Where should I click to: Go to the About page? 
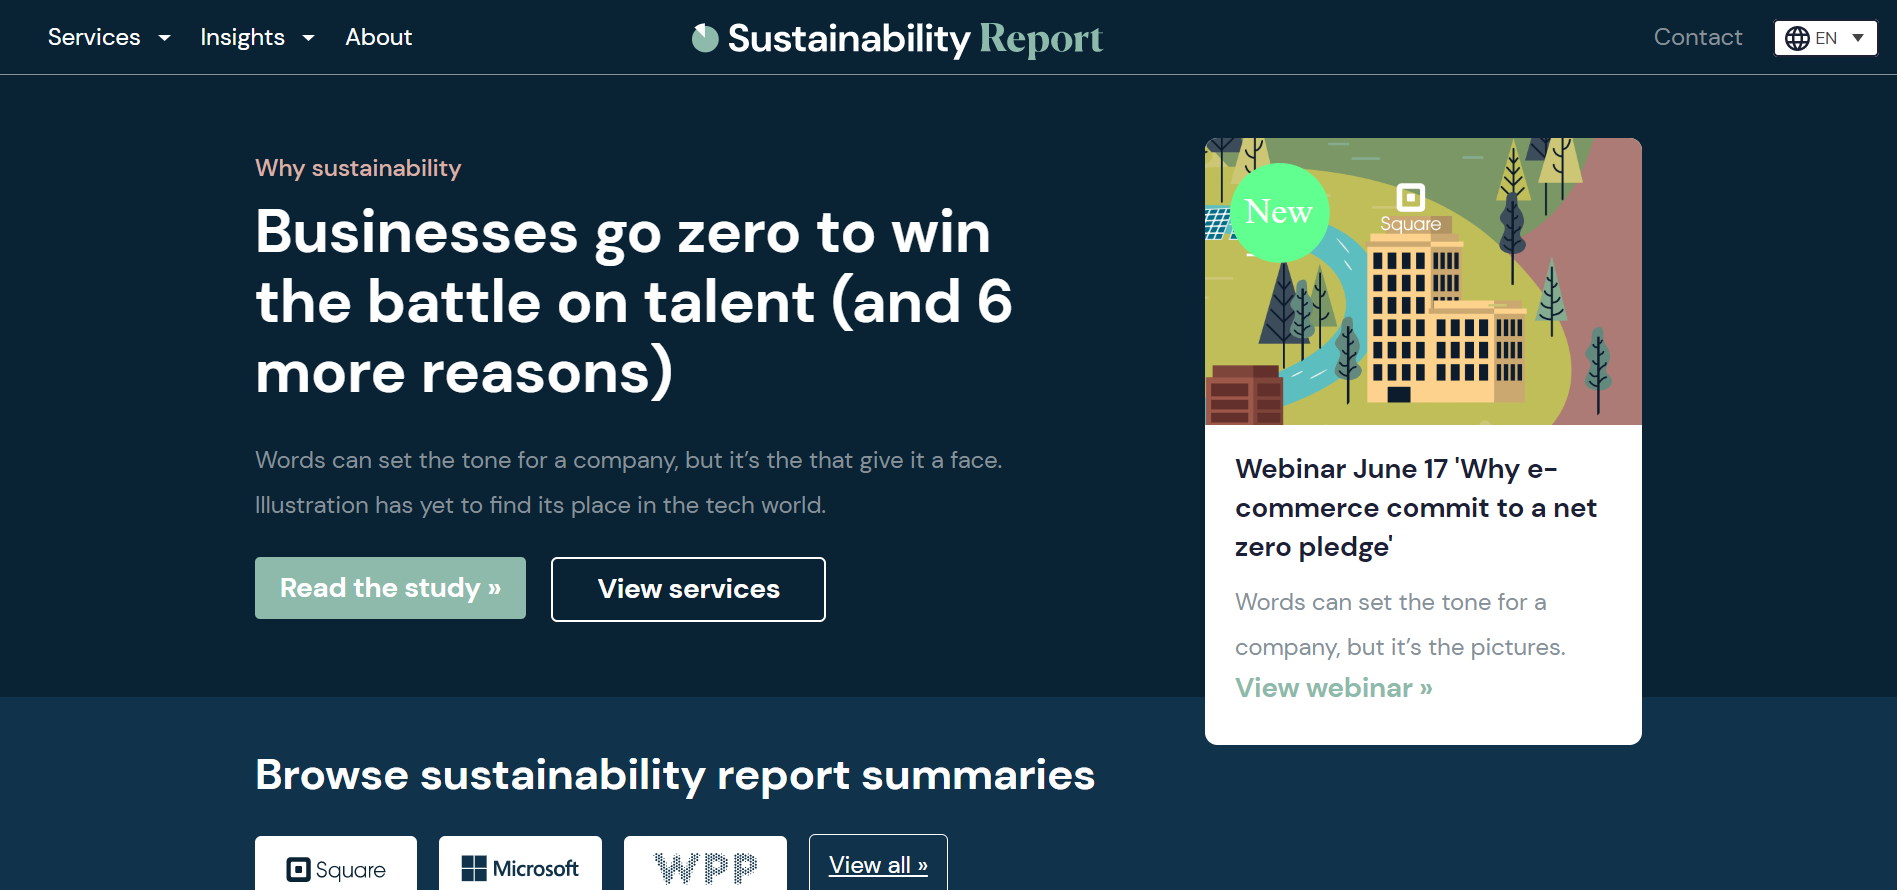pyautogui.click(x=379, y=37)
